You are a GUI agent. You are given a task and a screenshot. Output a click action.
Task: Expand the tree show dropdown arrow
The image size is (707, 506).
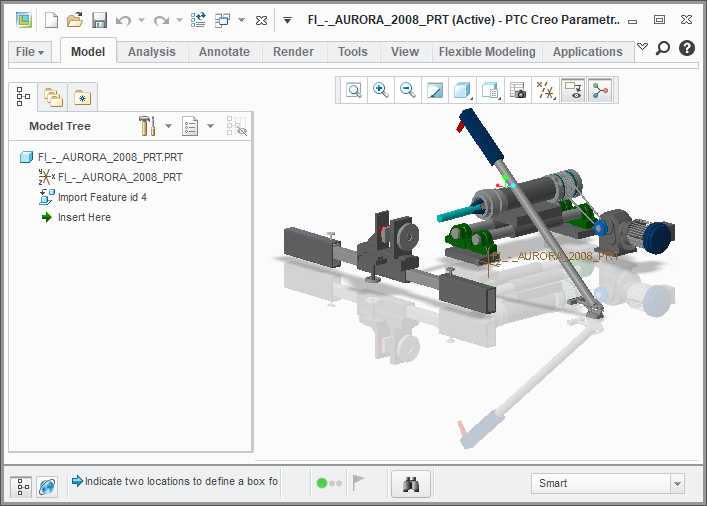[x=210, y=126]
